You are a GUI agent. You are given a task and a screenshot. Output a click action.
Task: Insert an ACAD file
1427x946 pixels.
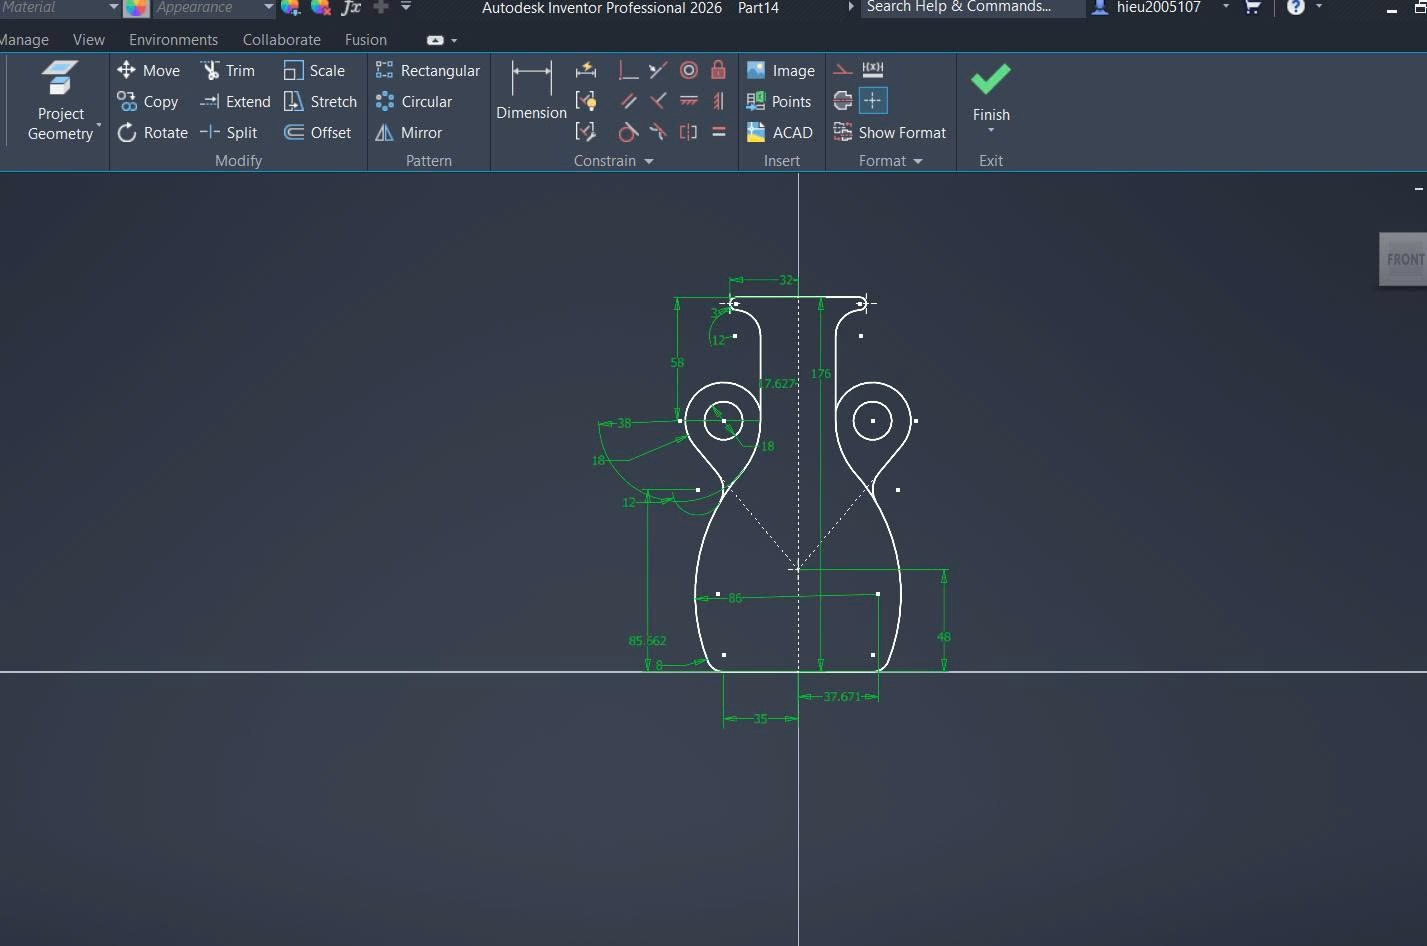coord(779,133)
